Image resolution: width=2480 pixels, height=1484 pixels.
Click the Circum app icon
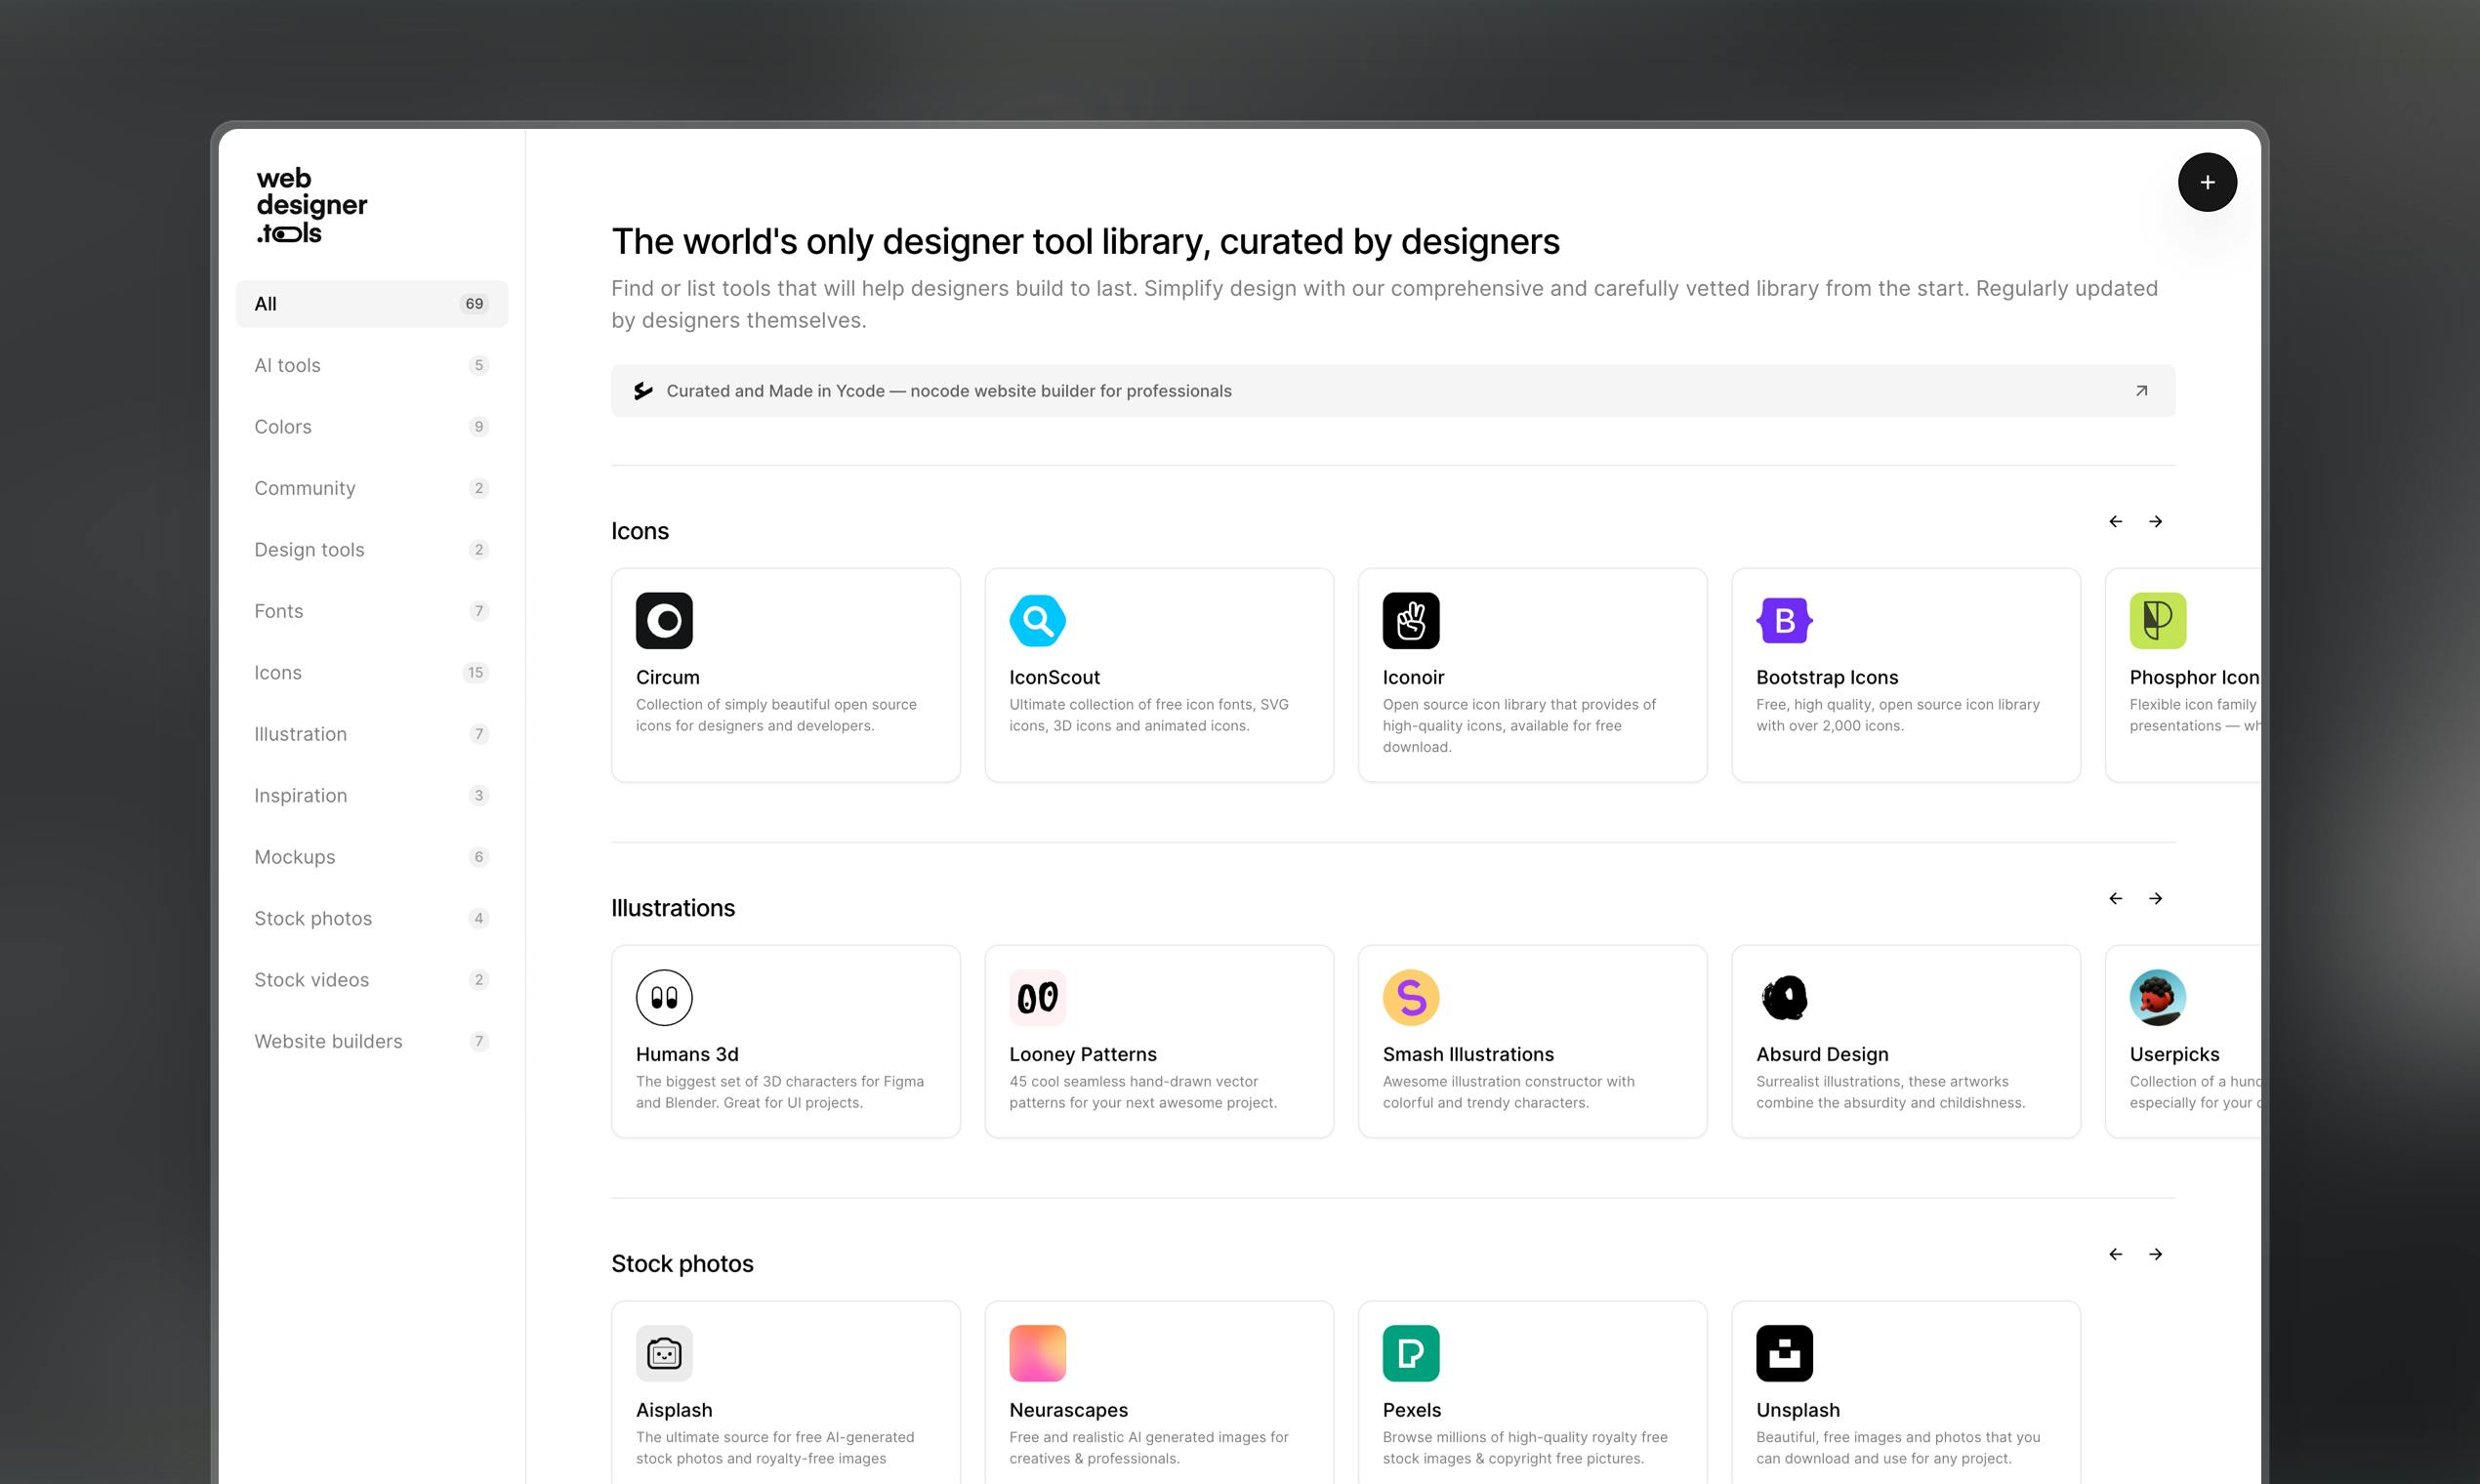pyautogui.click(x=664, y=620)
